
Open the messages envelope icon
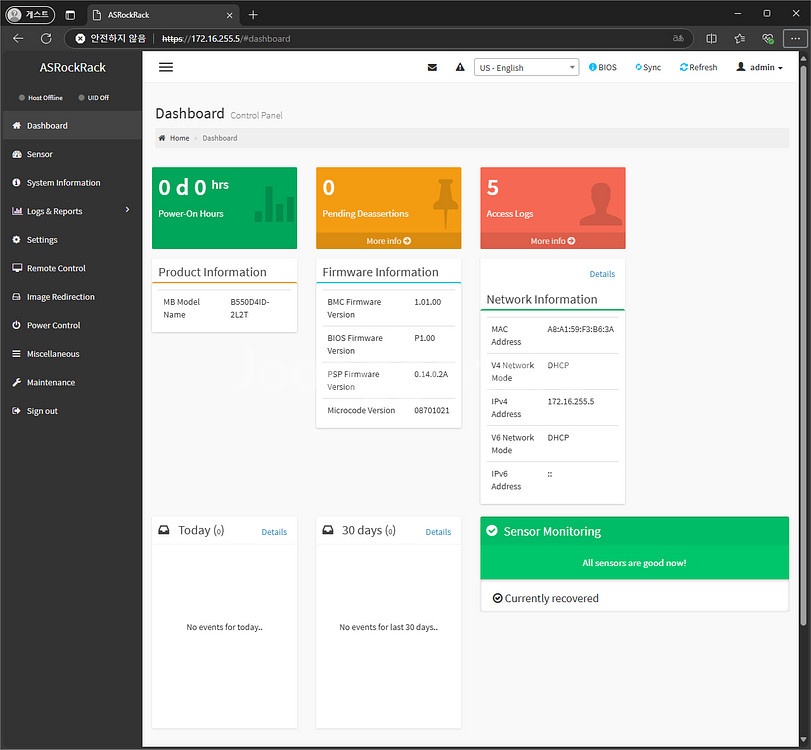pyautogui.click(x=432, y=68)
